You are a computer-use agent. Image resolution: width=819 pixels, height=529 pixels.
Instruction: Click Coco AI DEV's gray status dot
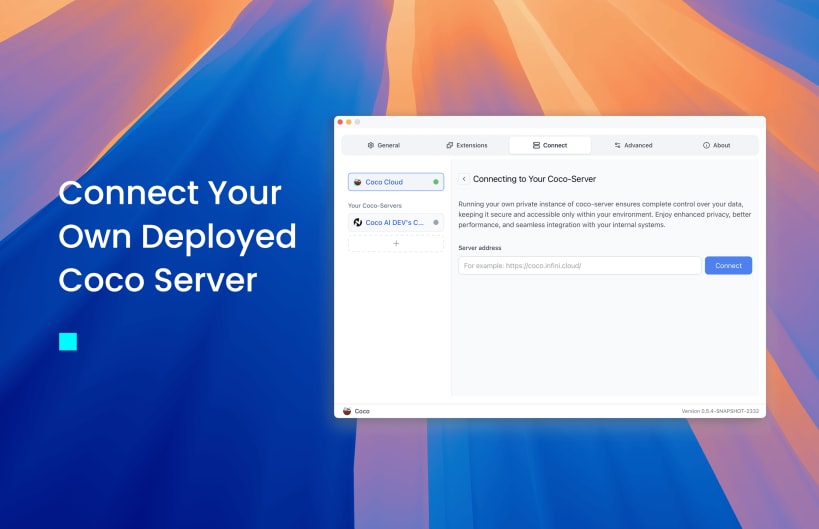(436, 222)
